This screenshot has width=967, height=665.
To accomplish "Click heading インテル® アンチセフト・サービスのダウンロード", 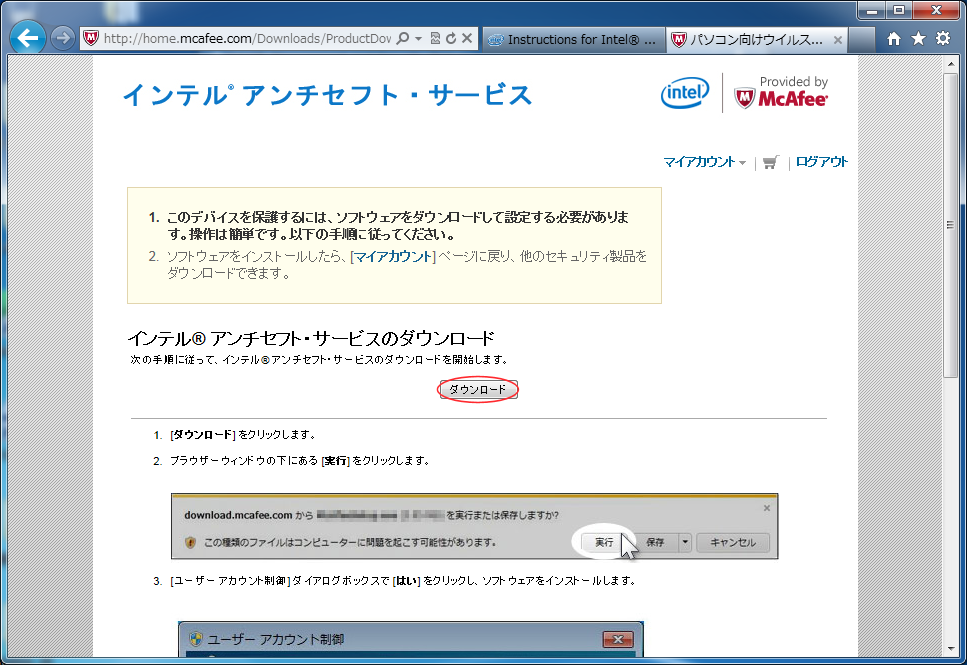I will coord(311,338).
